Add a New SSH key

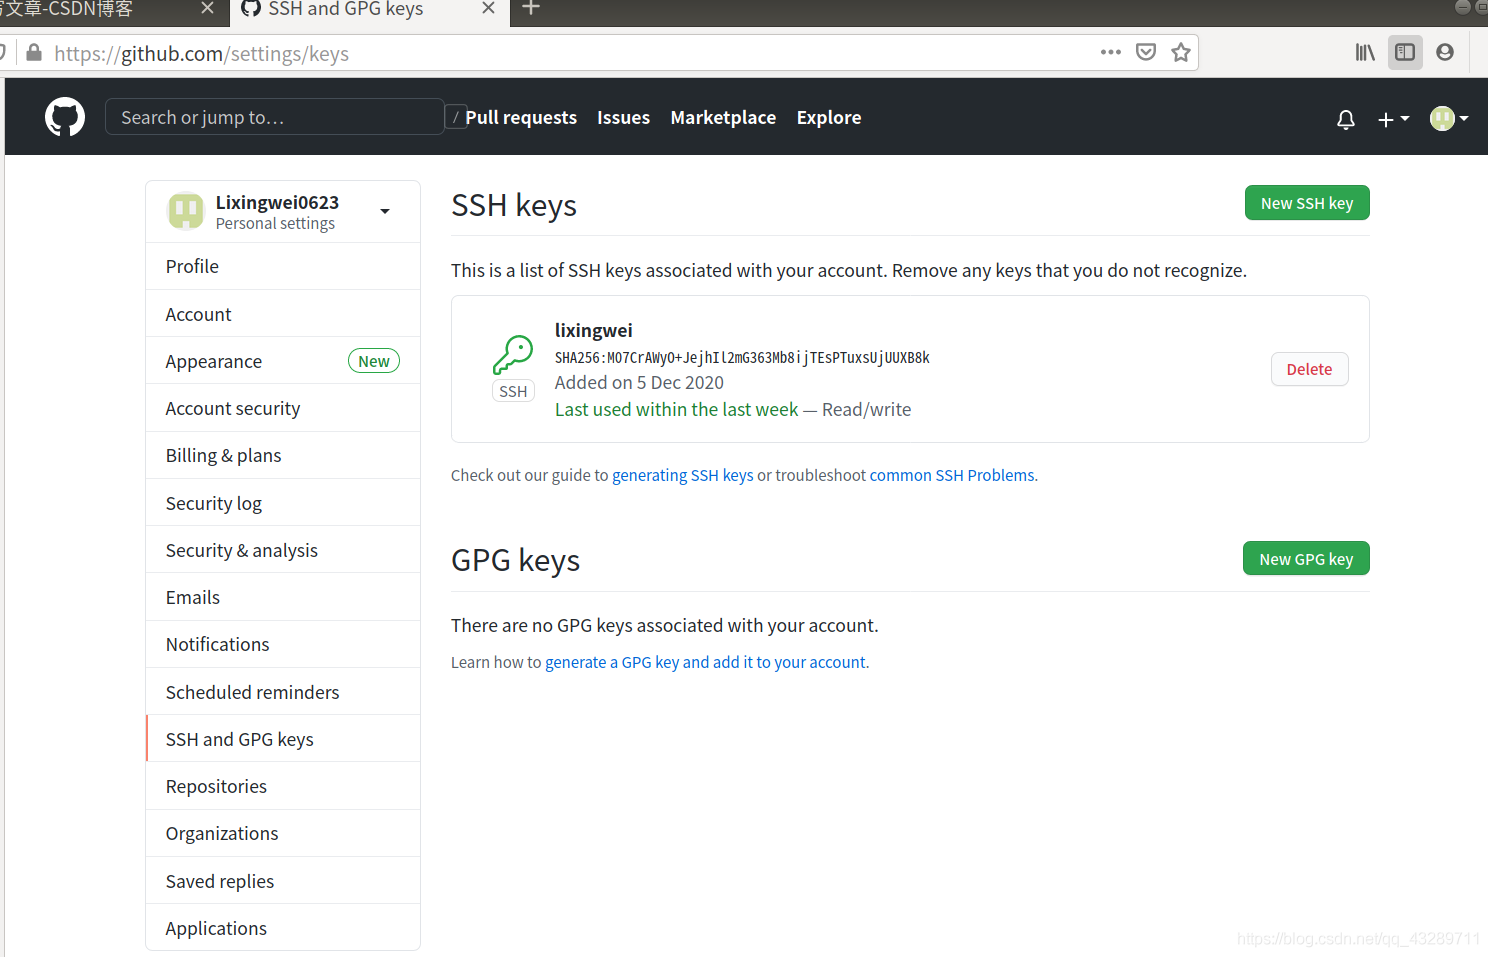1307,203
